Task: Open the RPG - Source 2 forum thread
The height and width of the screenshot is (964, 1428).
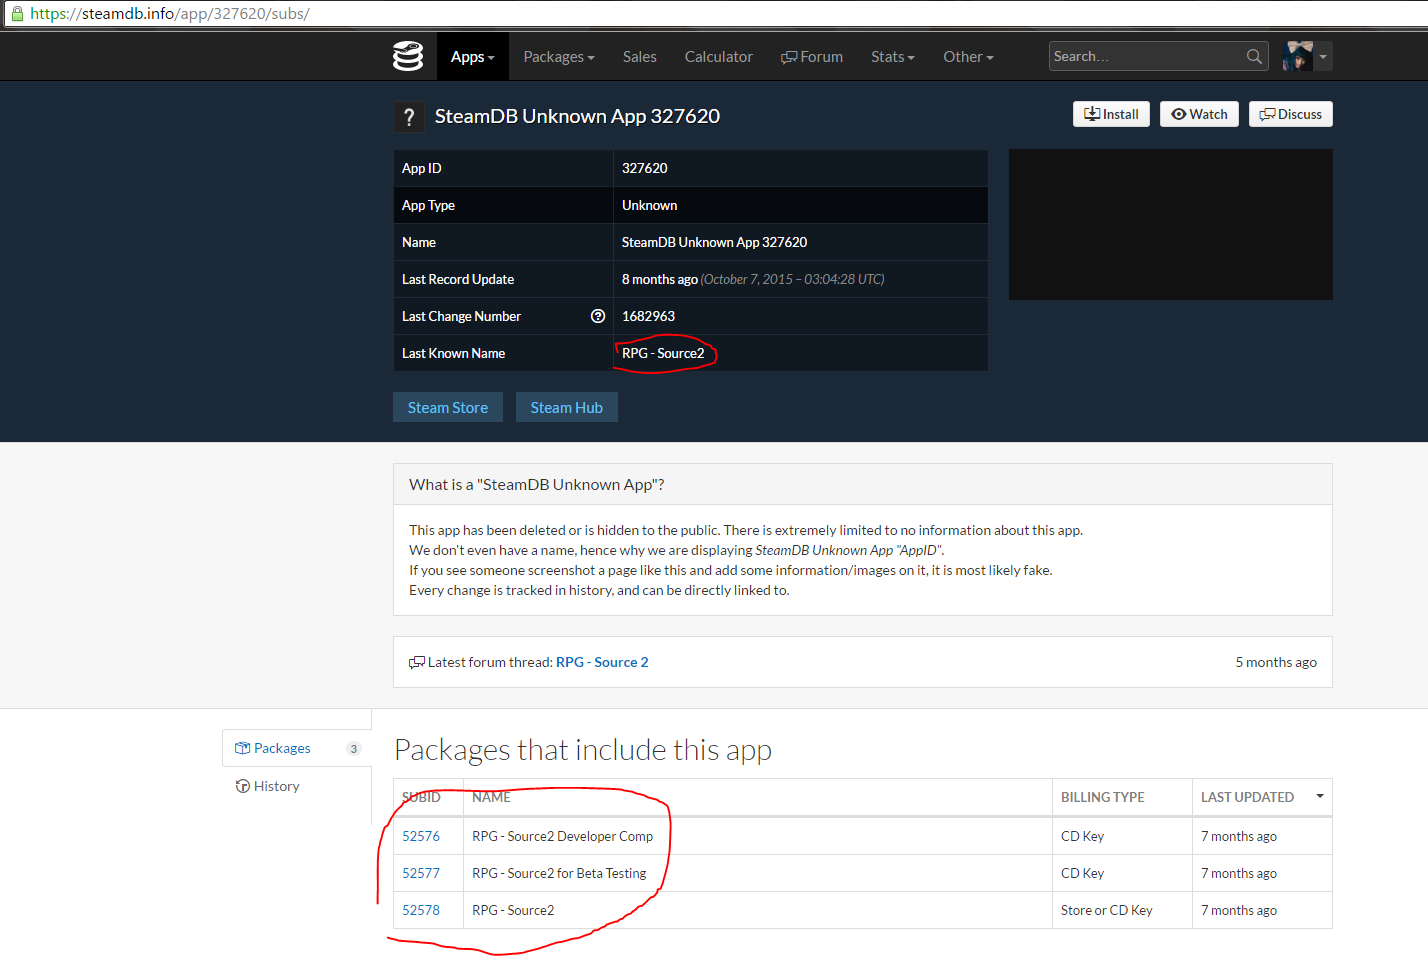Action: pos(601,662)
